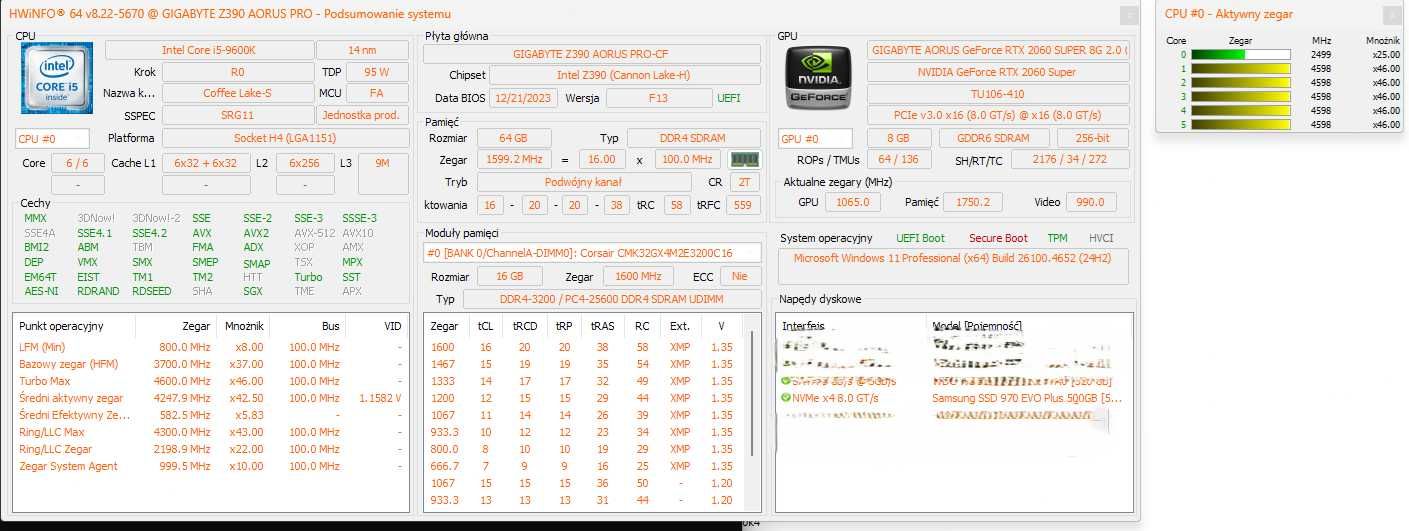Click the green status icon of the NVMe drive
Image resolution: width=1409 pixels, height=531 pixels.
point(785,398)
